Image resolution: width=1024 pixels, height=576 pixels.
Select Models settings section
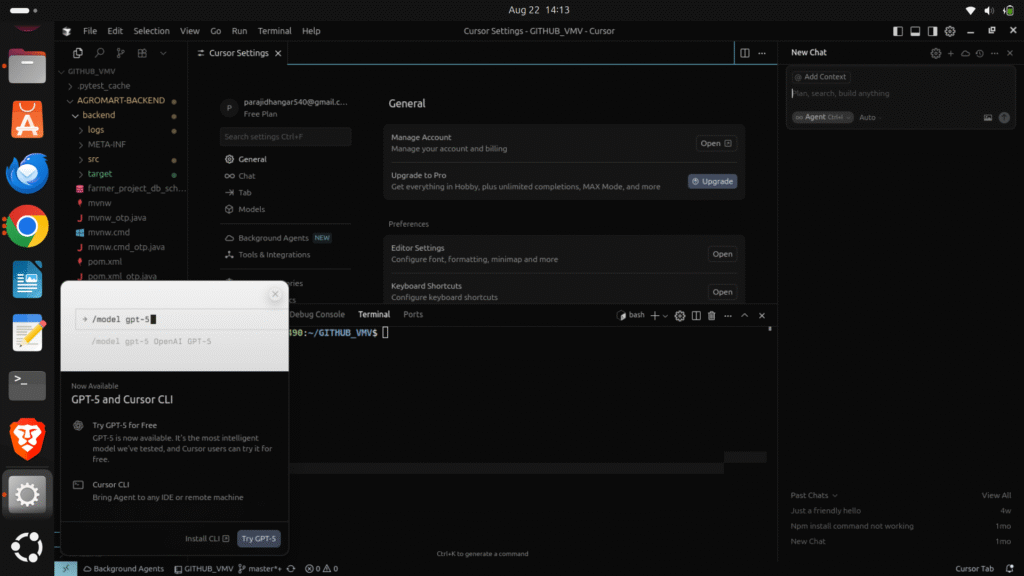point(251,210)
